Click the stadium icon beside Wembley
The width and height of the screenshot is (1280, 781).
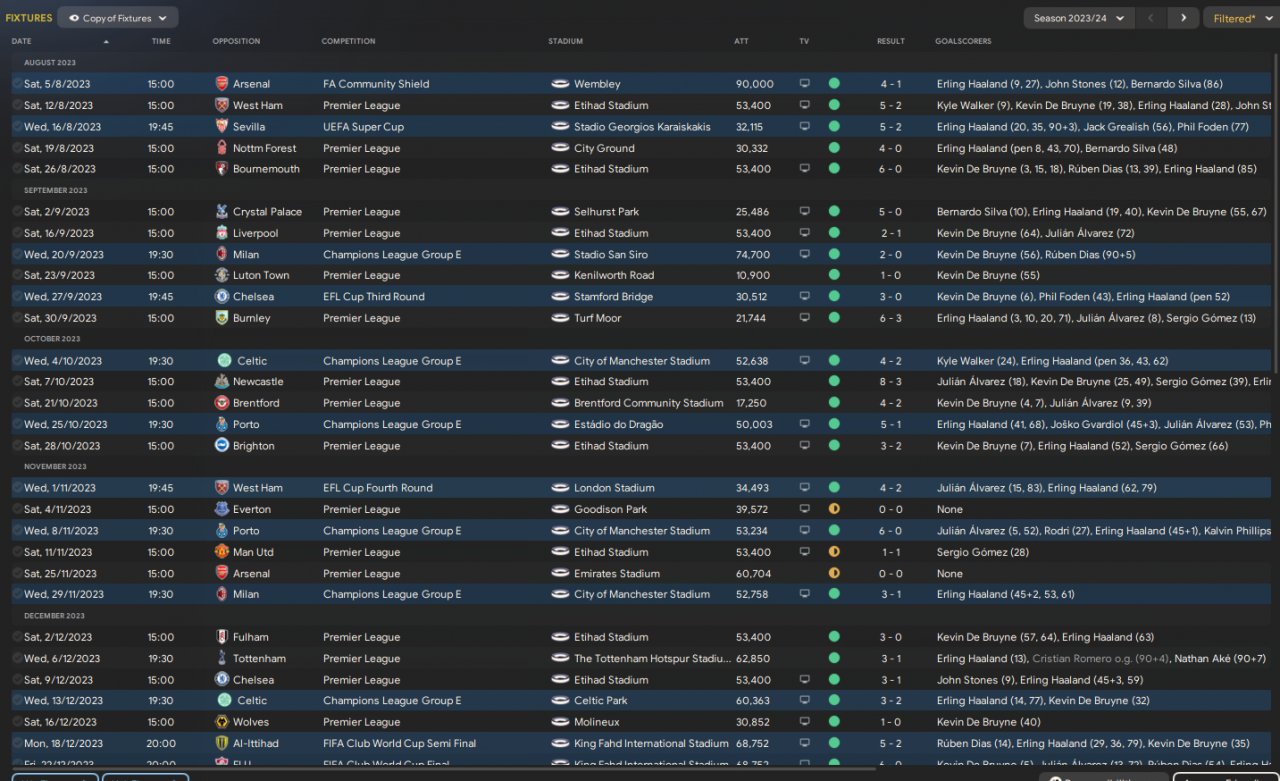point(560,84)
